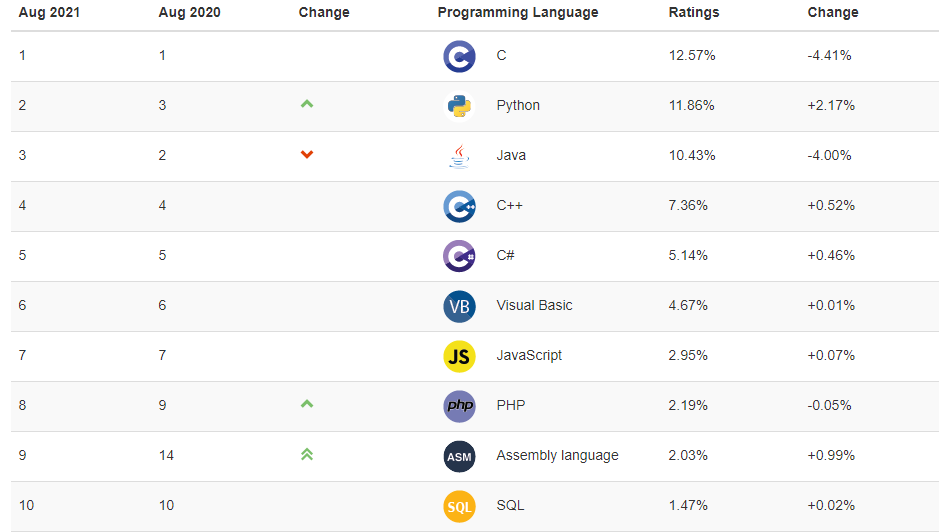Click the C++ logo icon

pos(459,206)
